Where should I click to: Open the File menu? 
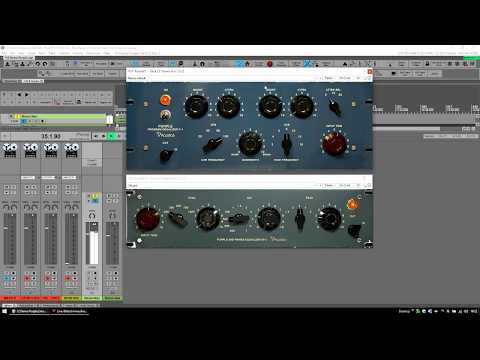4,53
